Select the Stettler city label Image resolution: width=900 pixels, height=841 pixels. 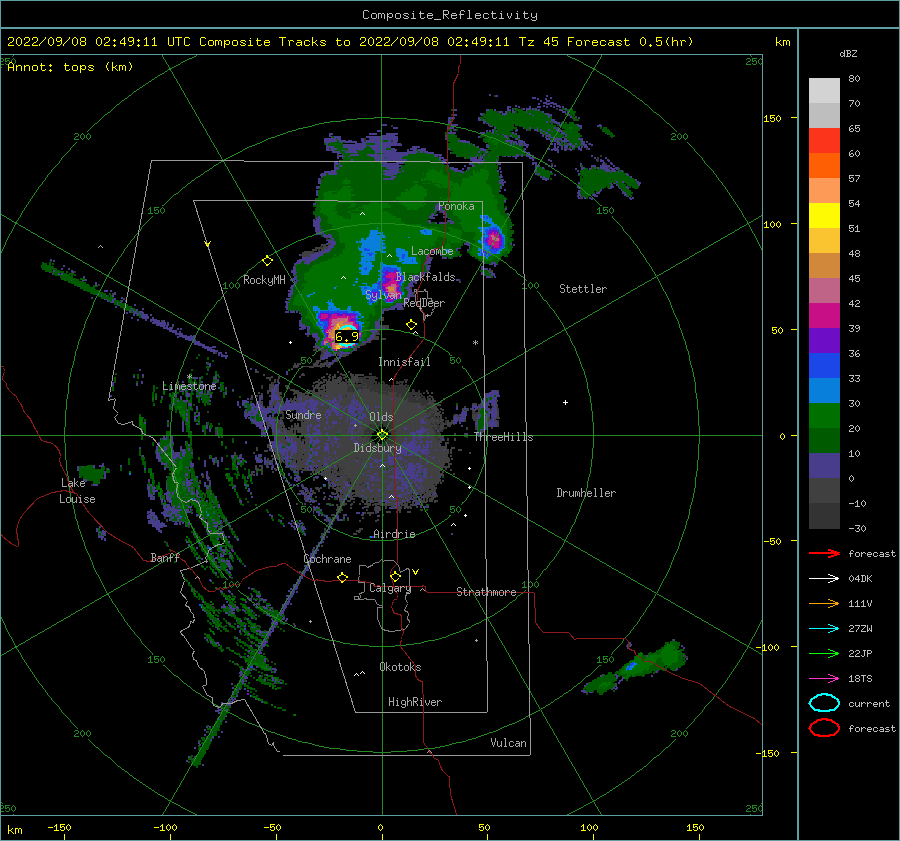coord(583,289)
